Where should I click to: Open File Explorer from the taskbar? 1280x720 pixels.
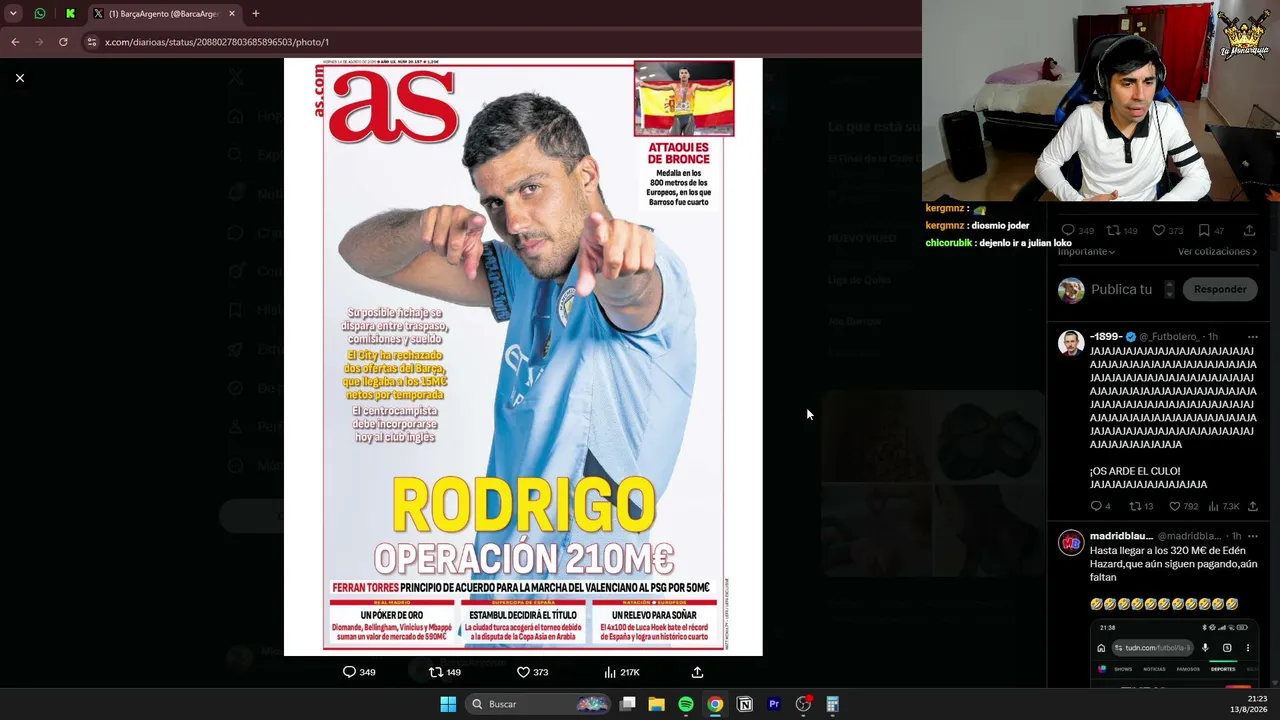coord(656,704)
